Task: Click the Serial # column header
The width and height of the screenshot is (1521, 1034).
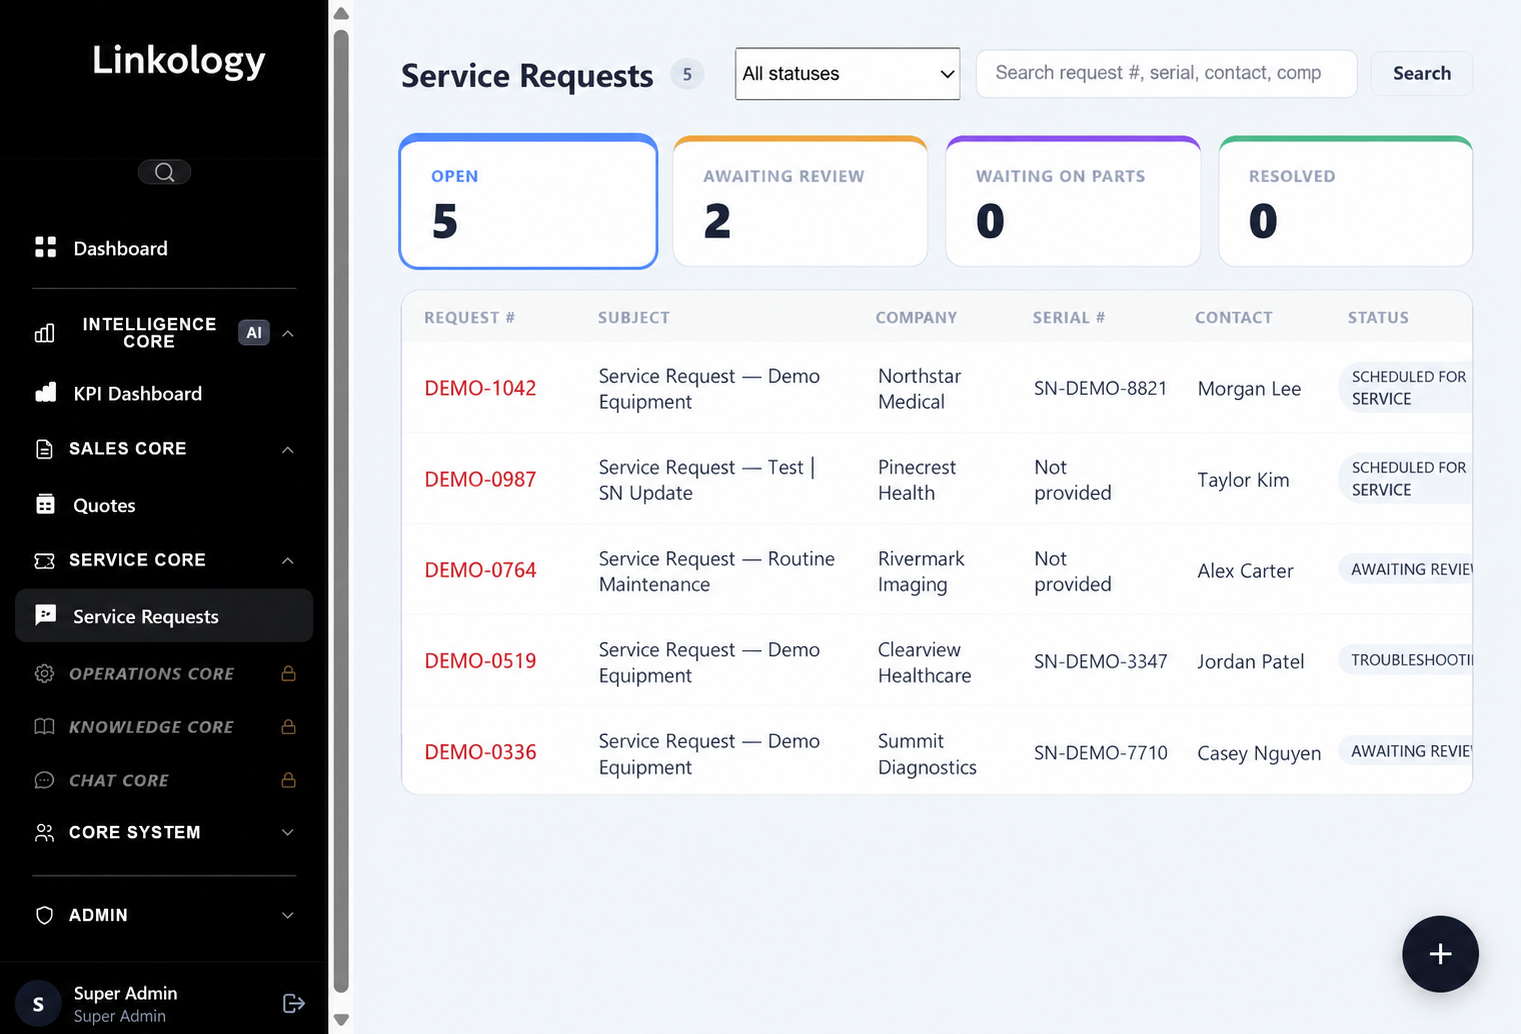Action: (1069, 317)
